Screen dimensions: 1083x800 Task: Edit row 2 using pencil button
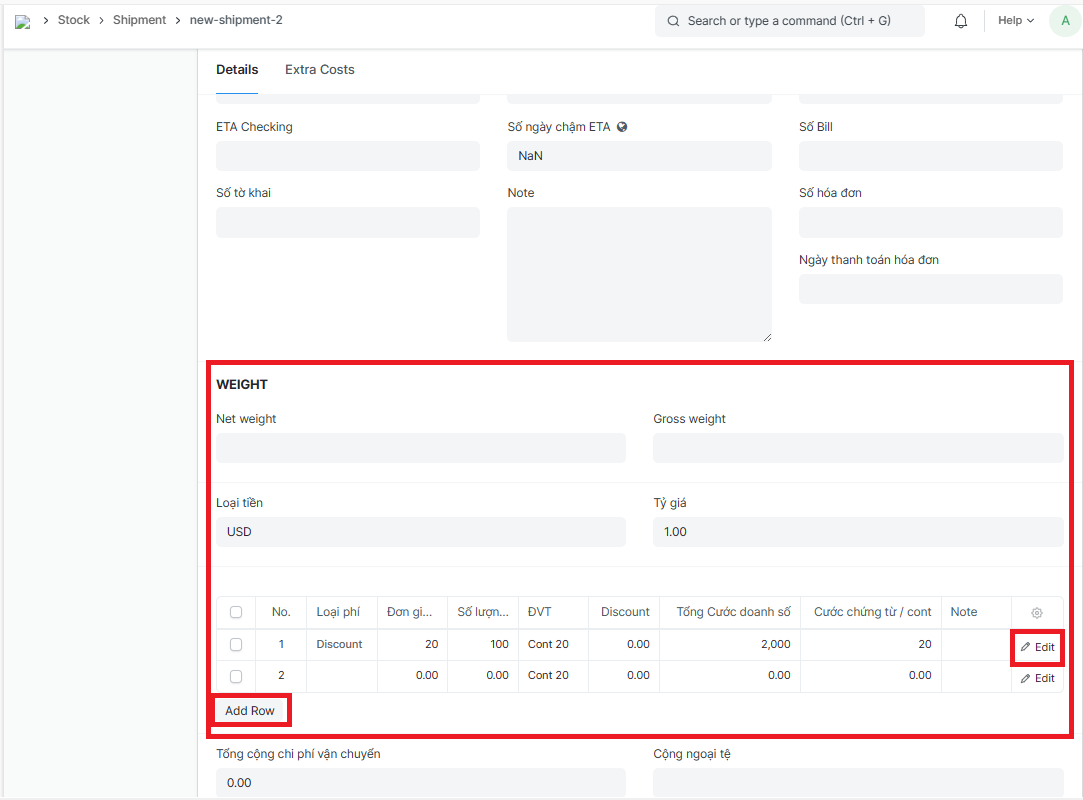(x=1037, y=678)
